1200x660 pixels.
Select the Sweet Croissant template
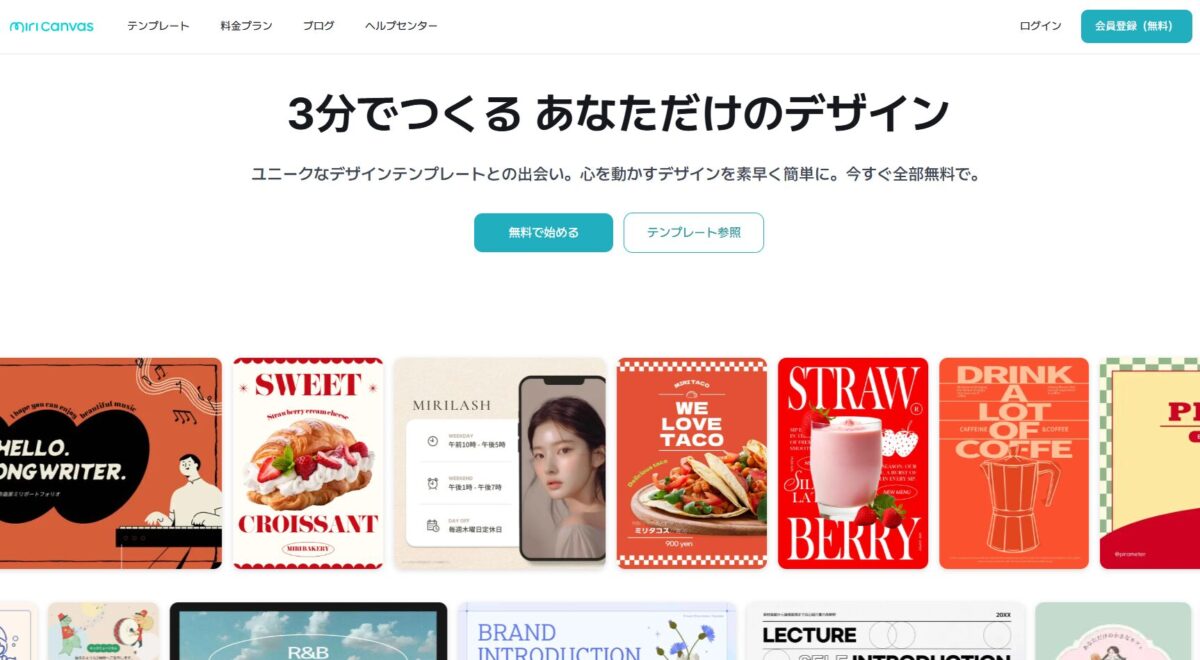308,463
